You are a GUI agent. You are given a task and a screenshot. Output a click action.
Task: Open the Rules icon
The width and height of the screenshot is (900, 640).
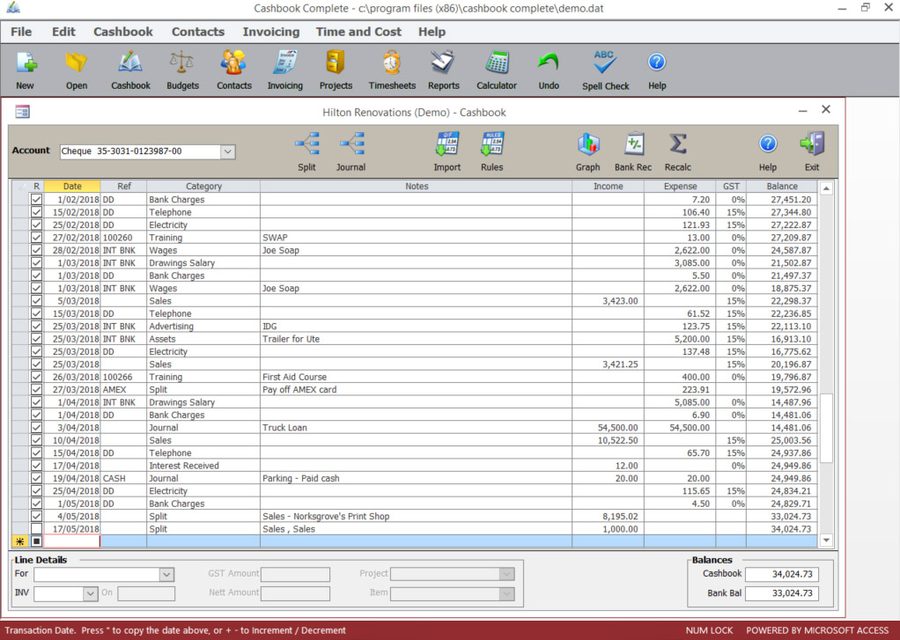(492, 143)
